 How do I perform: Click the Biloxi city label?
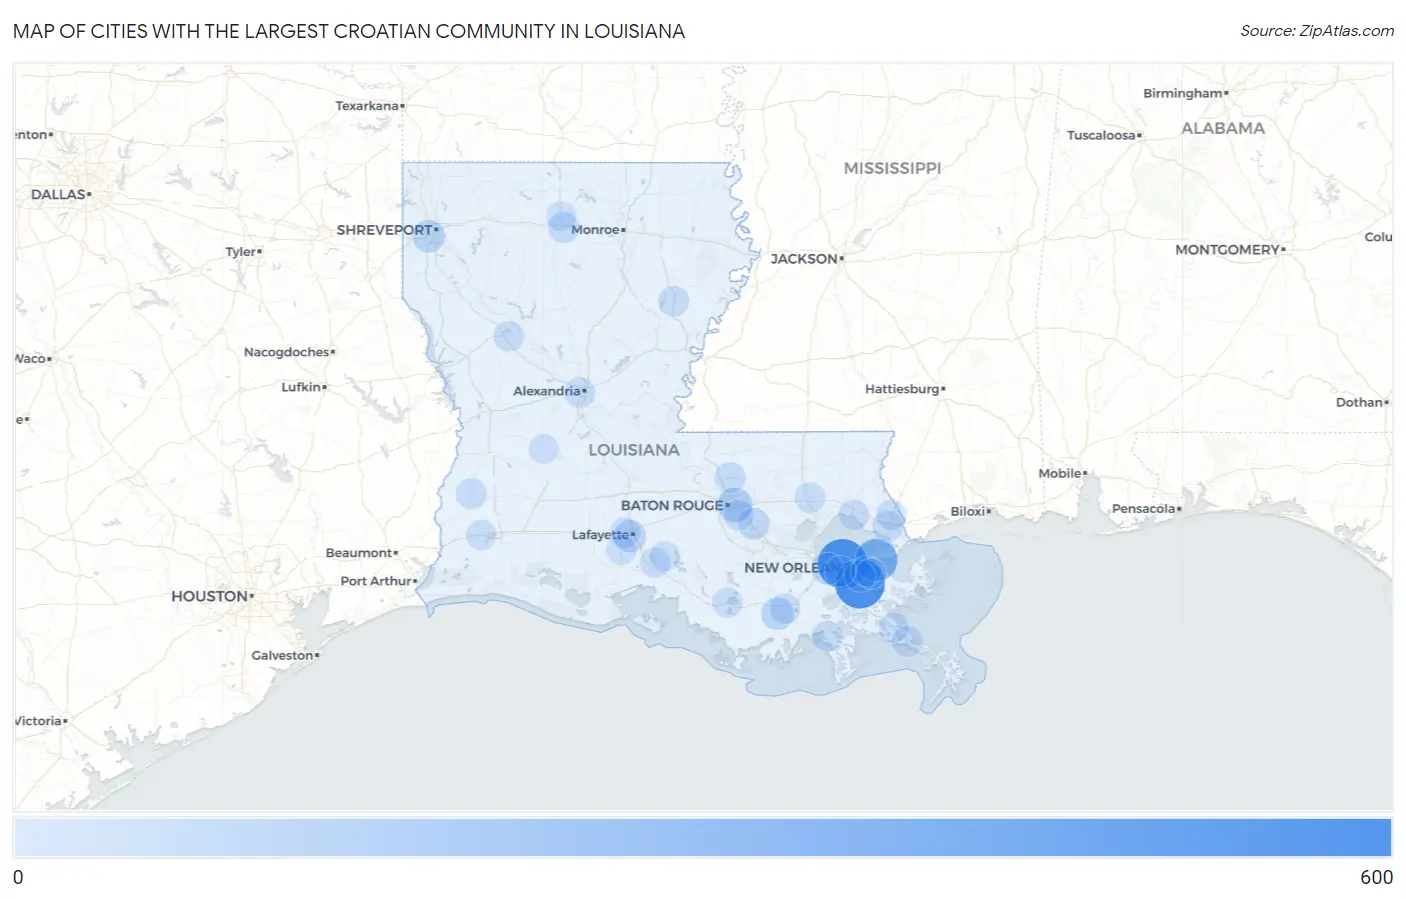pyautogui.click(x=970, y=511)
